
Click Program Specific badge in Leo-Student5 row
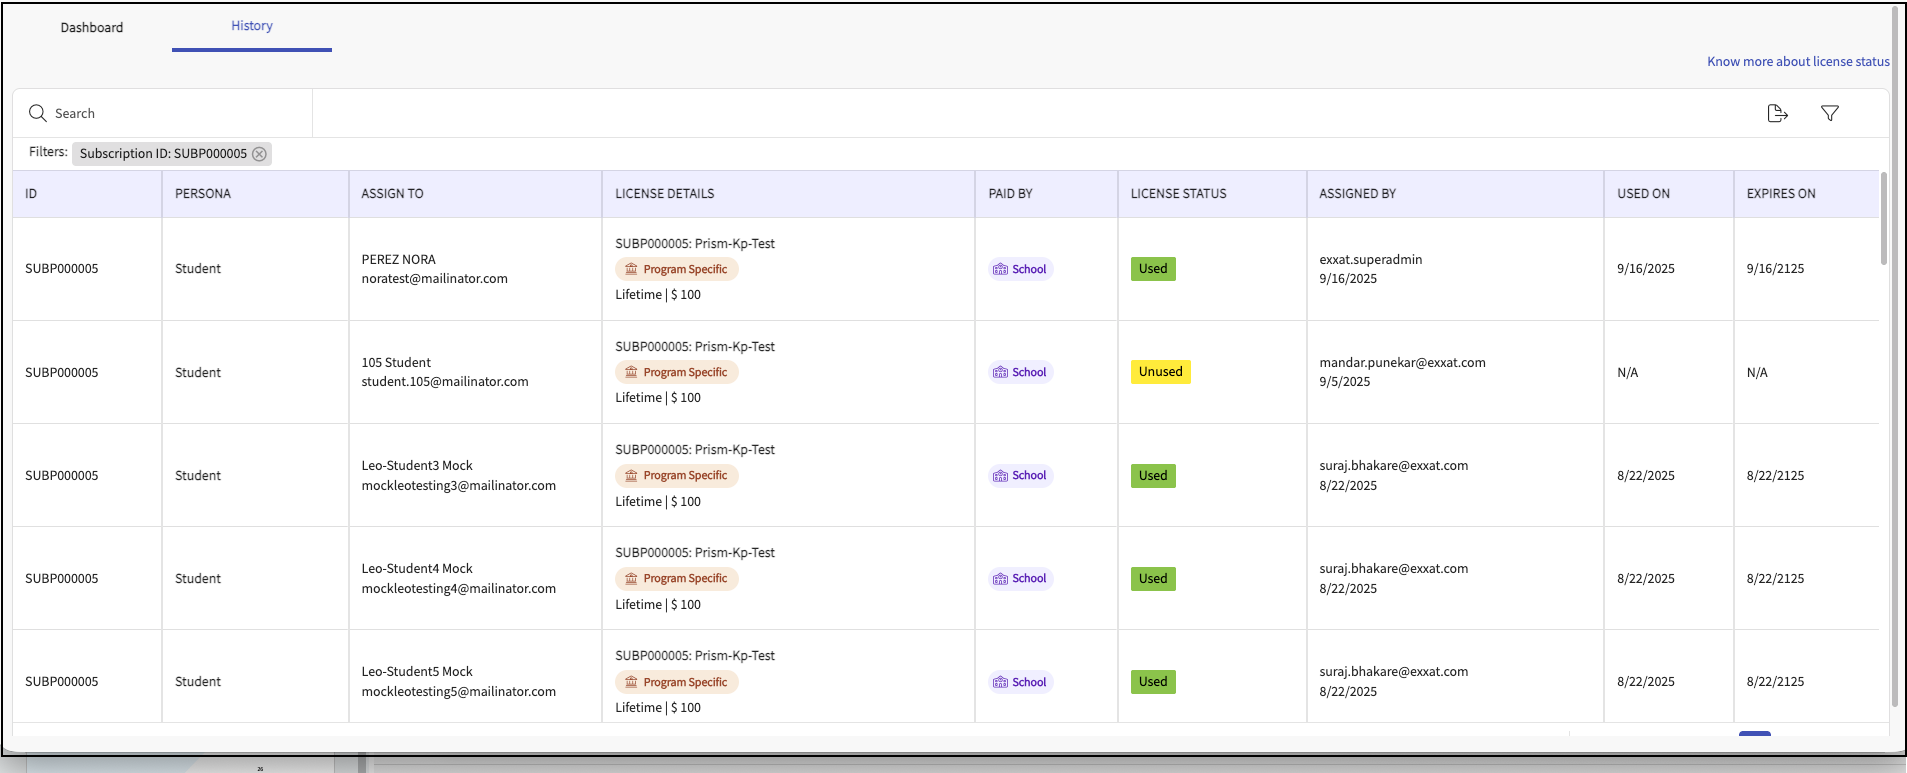(x=676, y=682)
